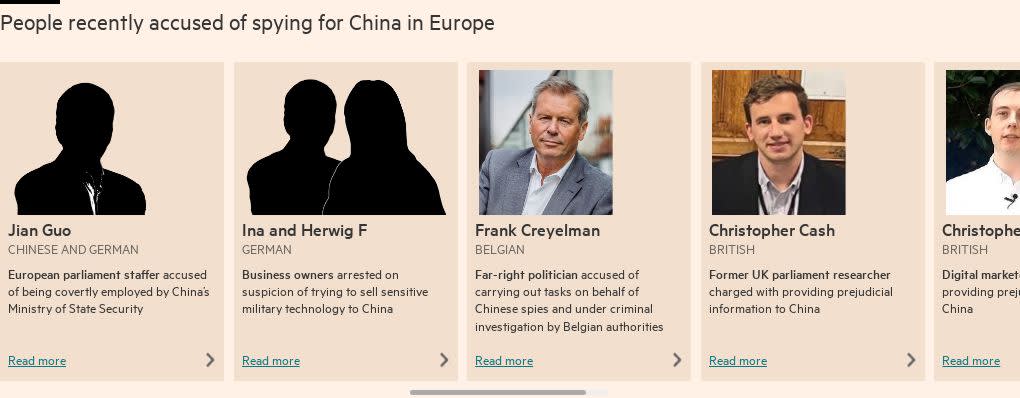This screenshot has height=398, width=1020.
Task: Click the Ina and Herwig F heading
Action: (x=304, y=231)
